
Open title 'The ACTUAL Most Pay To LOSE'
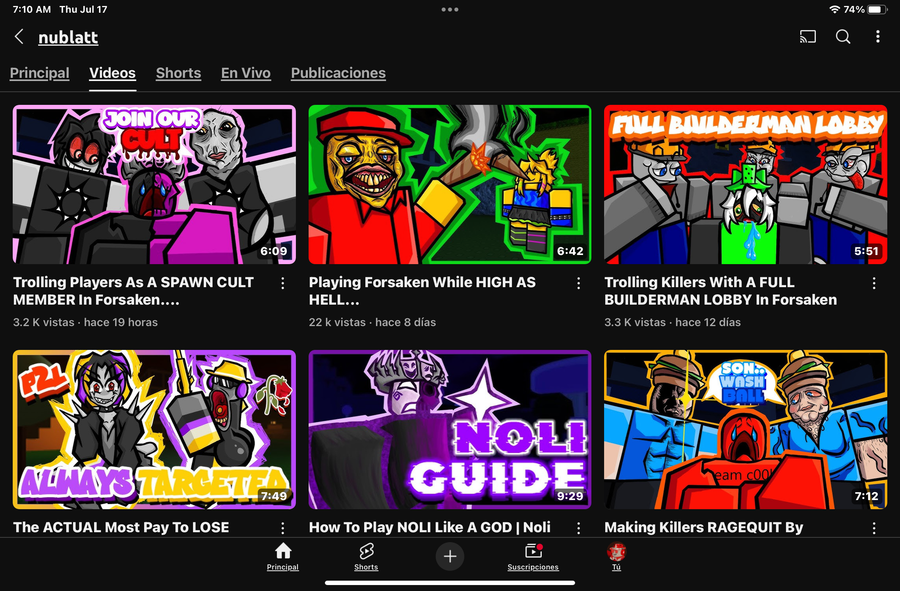coord(121,527)
